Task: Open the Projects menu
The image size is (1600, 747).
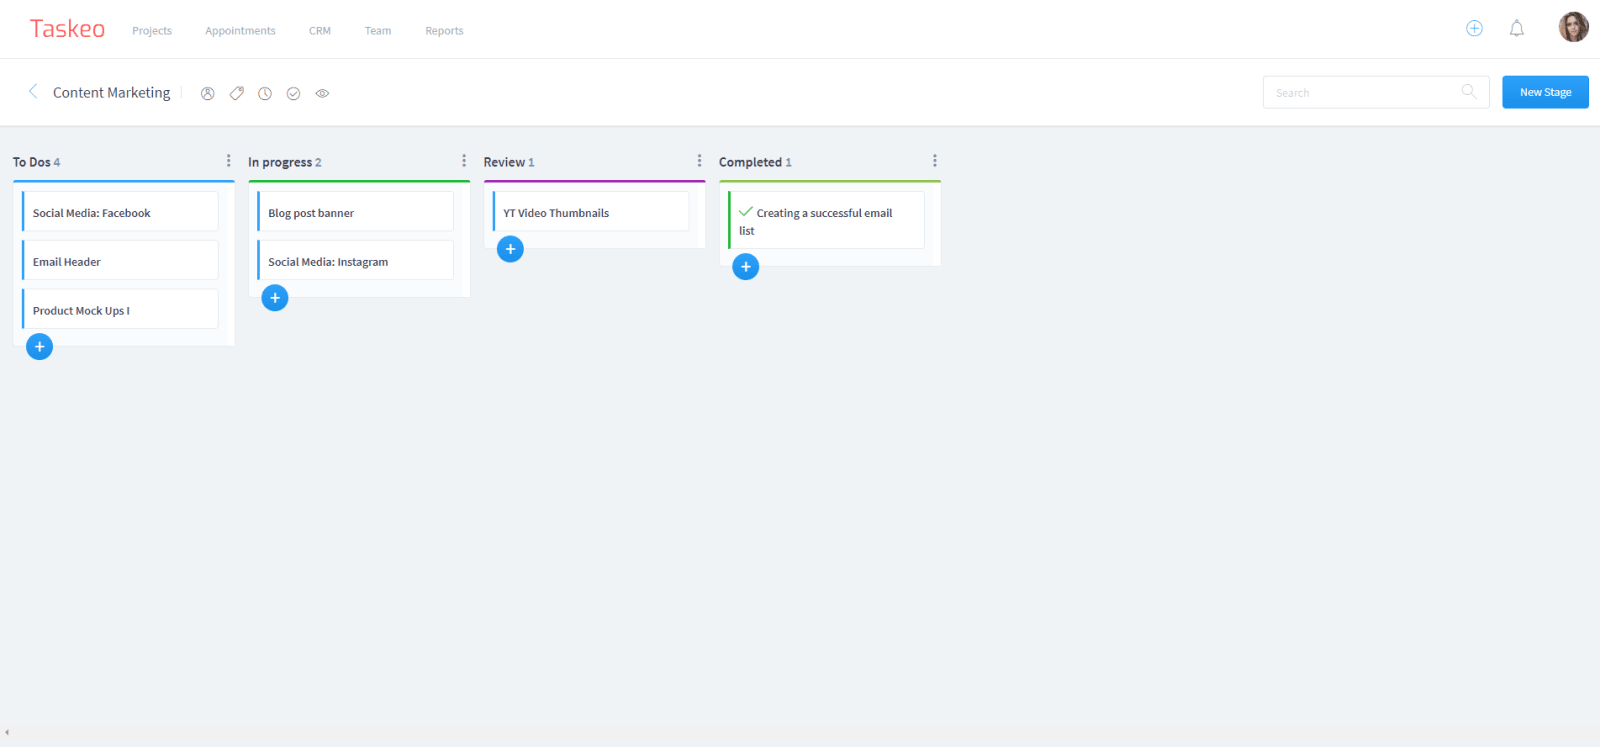Action: point(152,31)
